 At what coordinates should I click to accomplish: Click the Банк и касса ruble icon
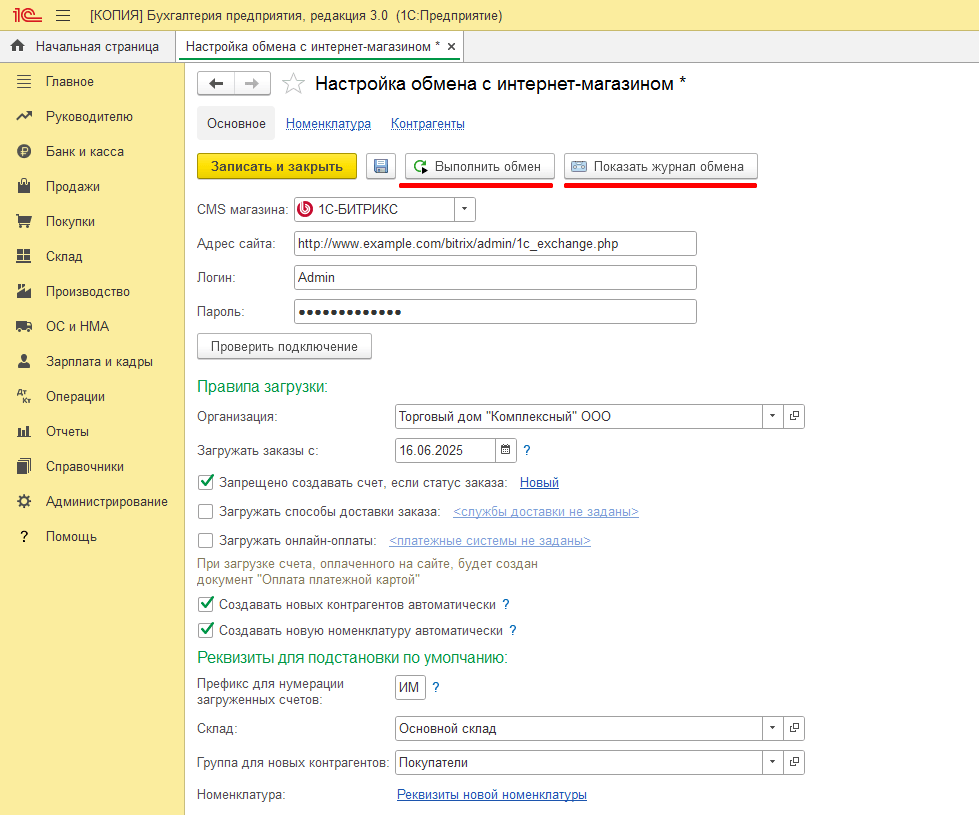pyautogui.click(x=24, y=151)
